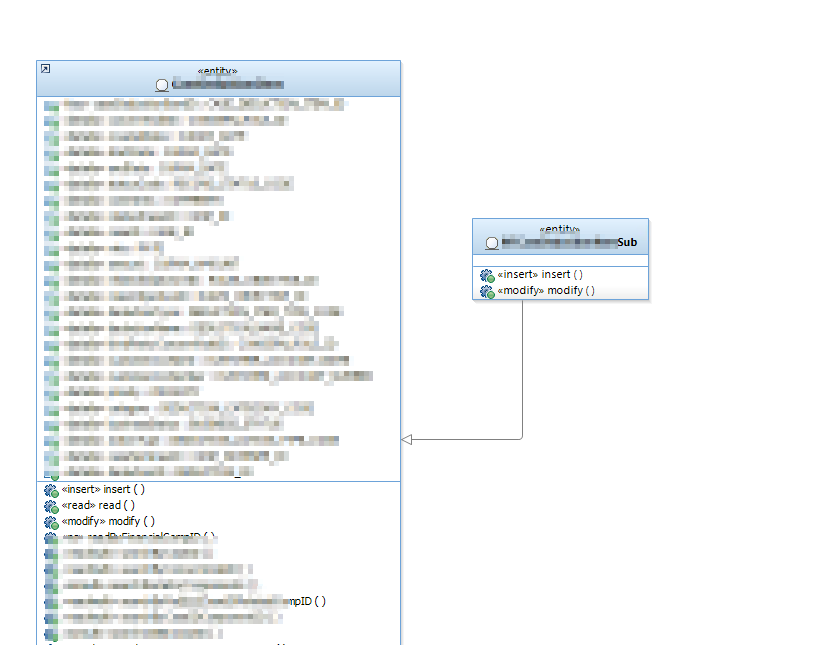Viewport: 835px width, 645px height.
Task: Click the gear icon beside «read» read ()
Action: tap(51, 506)
